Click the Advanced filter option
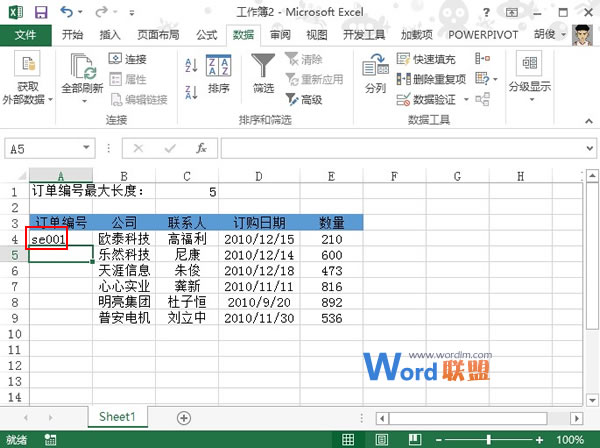The height and width of the screenshot is (448, 600). (x=304, y=99)
